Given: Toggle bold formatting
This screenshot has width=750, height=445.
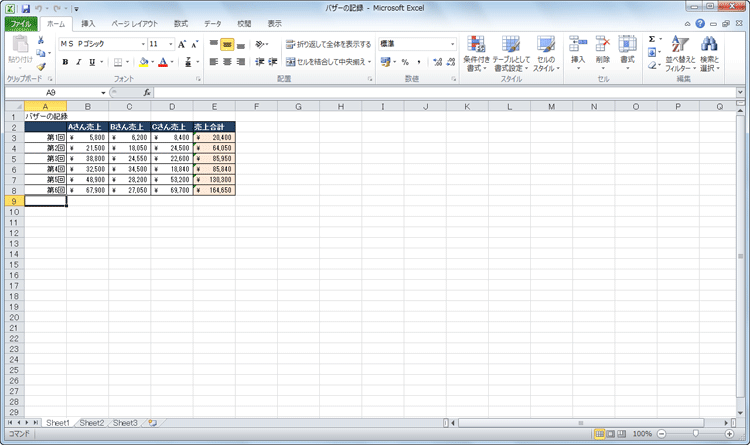Looking at the screenshot, I should [x=65, y=62].
